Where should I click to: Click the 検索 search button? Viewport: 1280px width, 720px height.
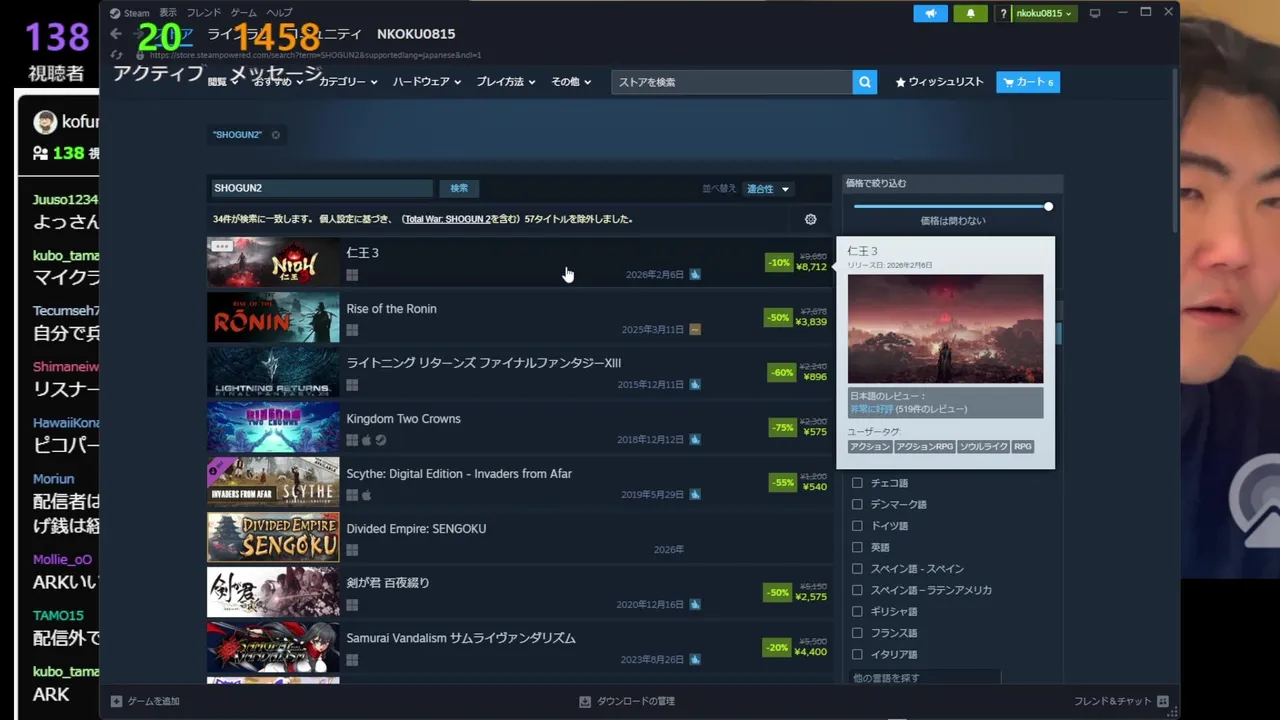459,188
